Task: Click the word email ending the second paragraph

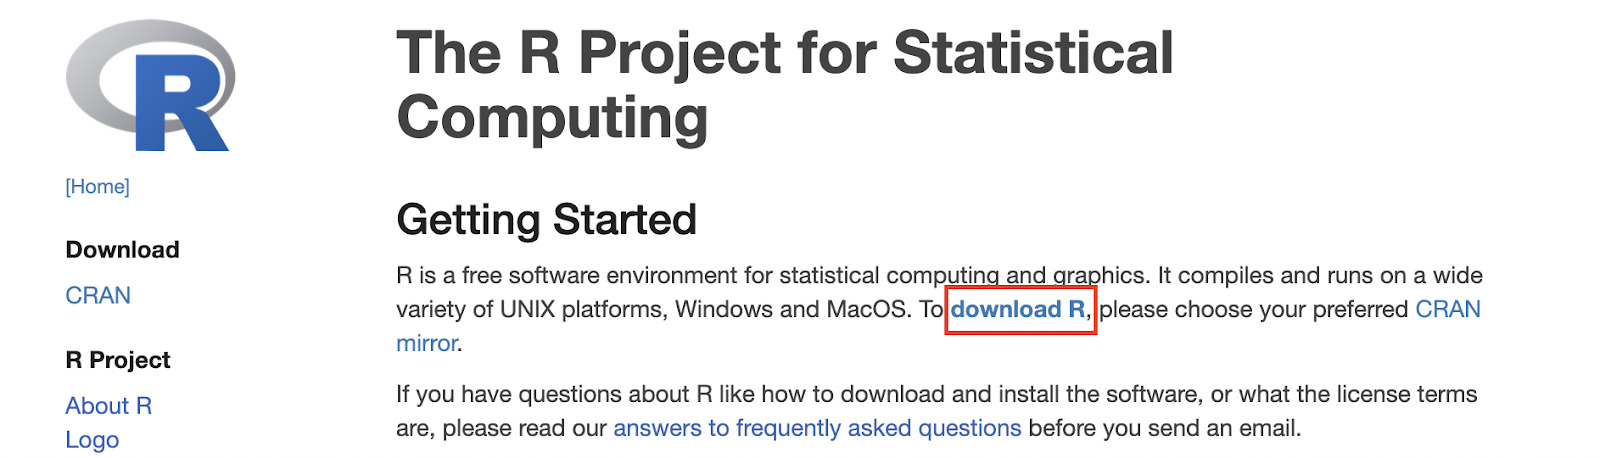Action: [1267, 429]
